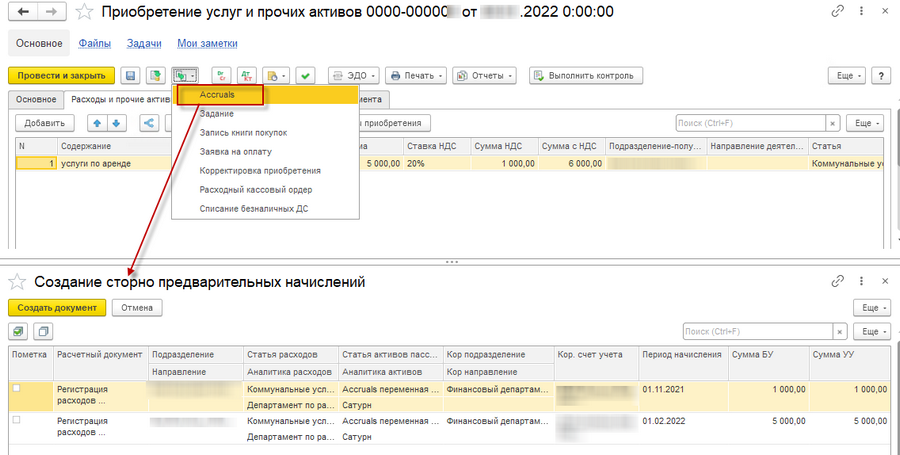This screenshot has width=900, height=455.
Task: Save document with the floppy disk icon
Action: click(130, 76)
